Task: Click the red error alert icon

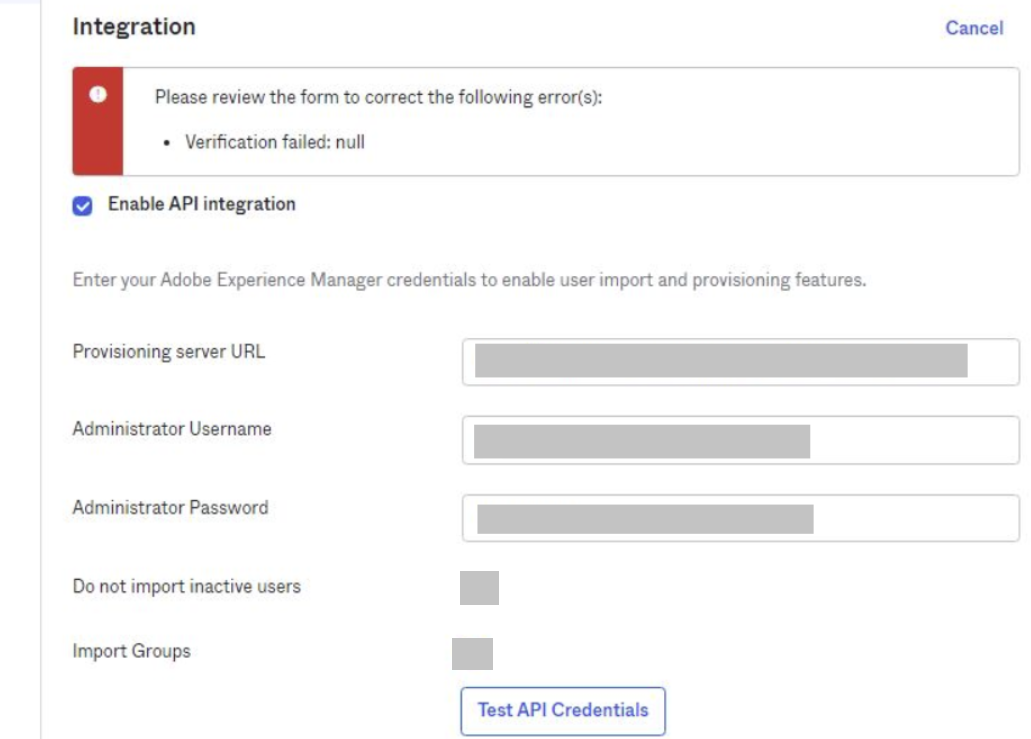Action: 97,94
